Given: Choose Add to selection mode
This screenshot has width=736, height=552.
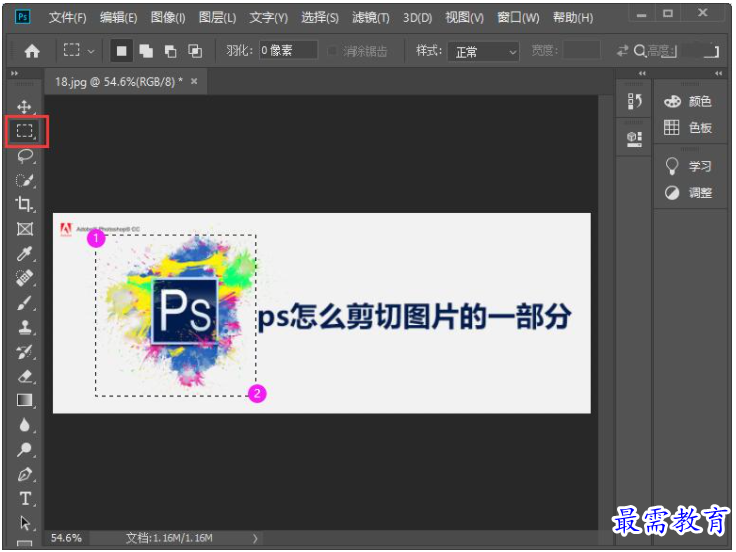Looking at the screenshot, I should (x=146, y=51).
